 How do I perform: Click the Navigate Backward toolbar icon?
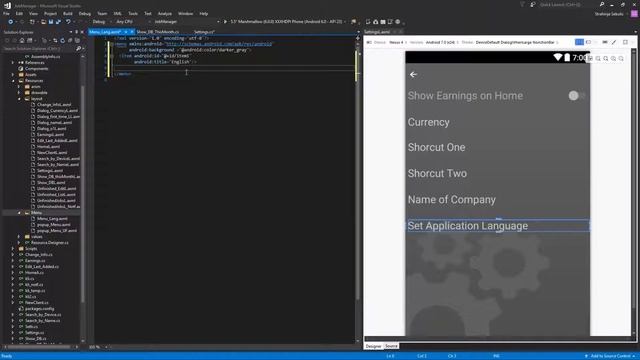pyautogui.click(x=10, y=22)
